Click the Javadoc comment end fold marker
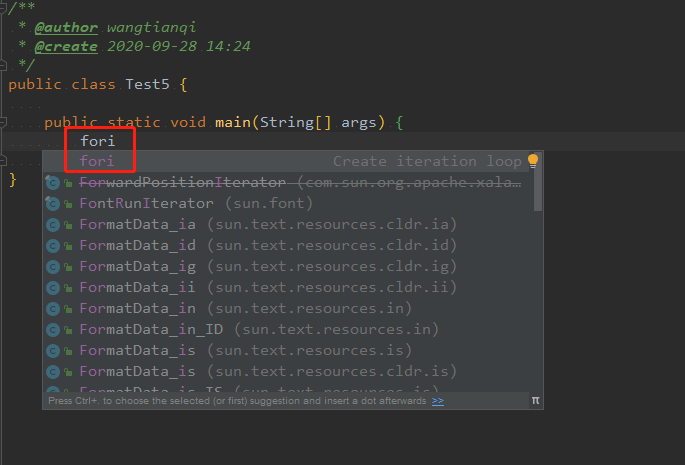 [x=3, y=66]
